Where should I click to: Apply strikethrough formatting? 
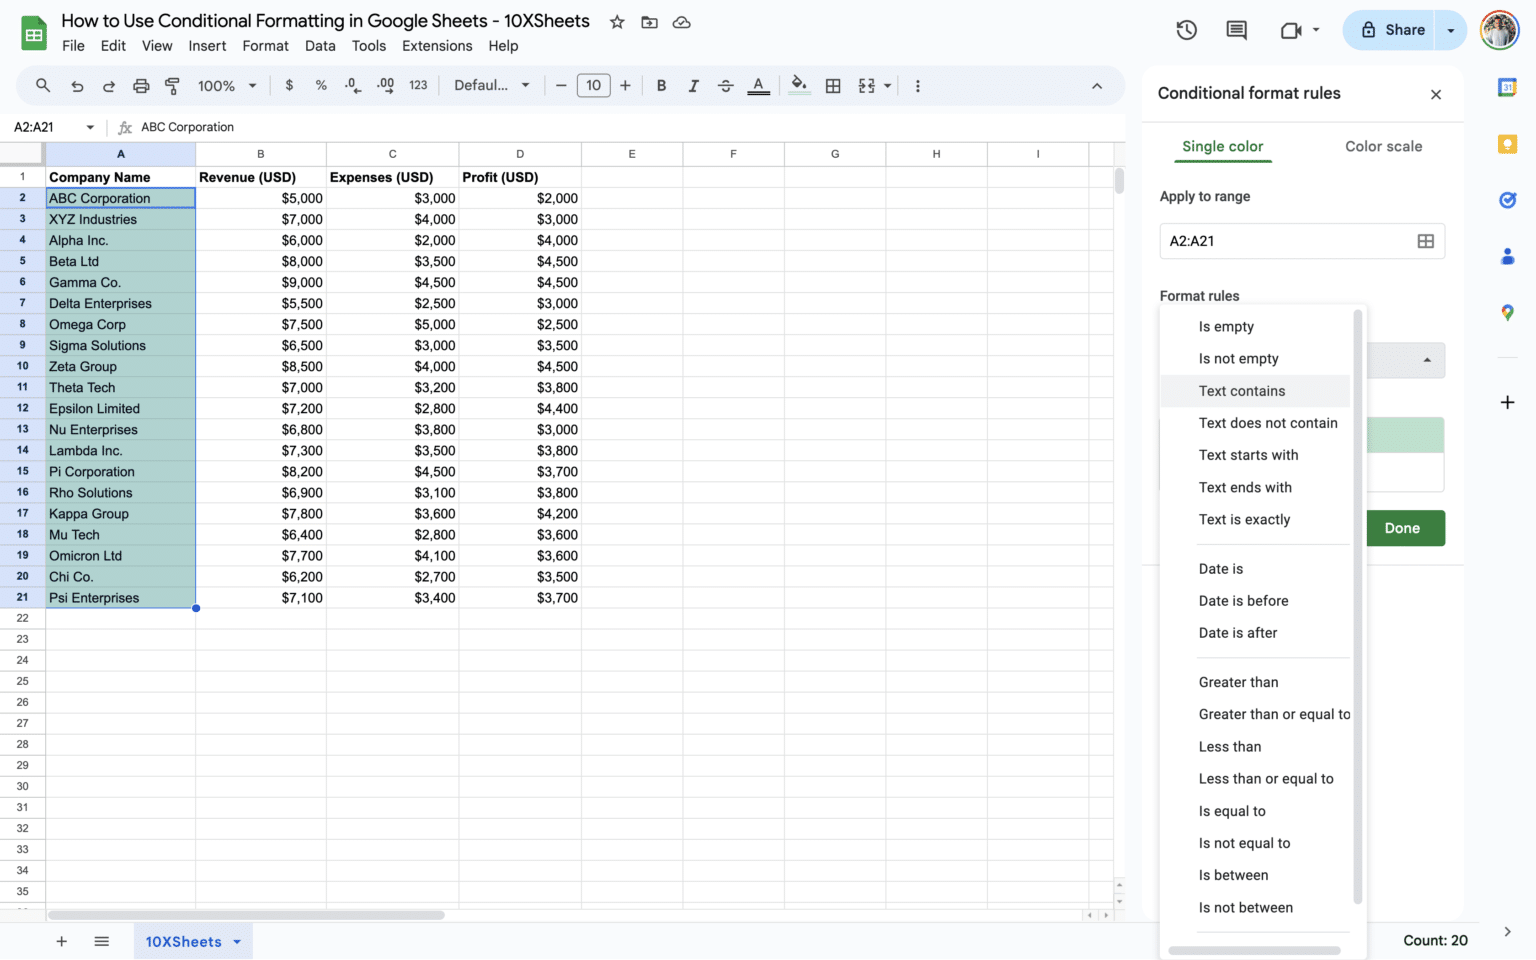(x=725, y=86)
